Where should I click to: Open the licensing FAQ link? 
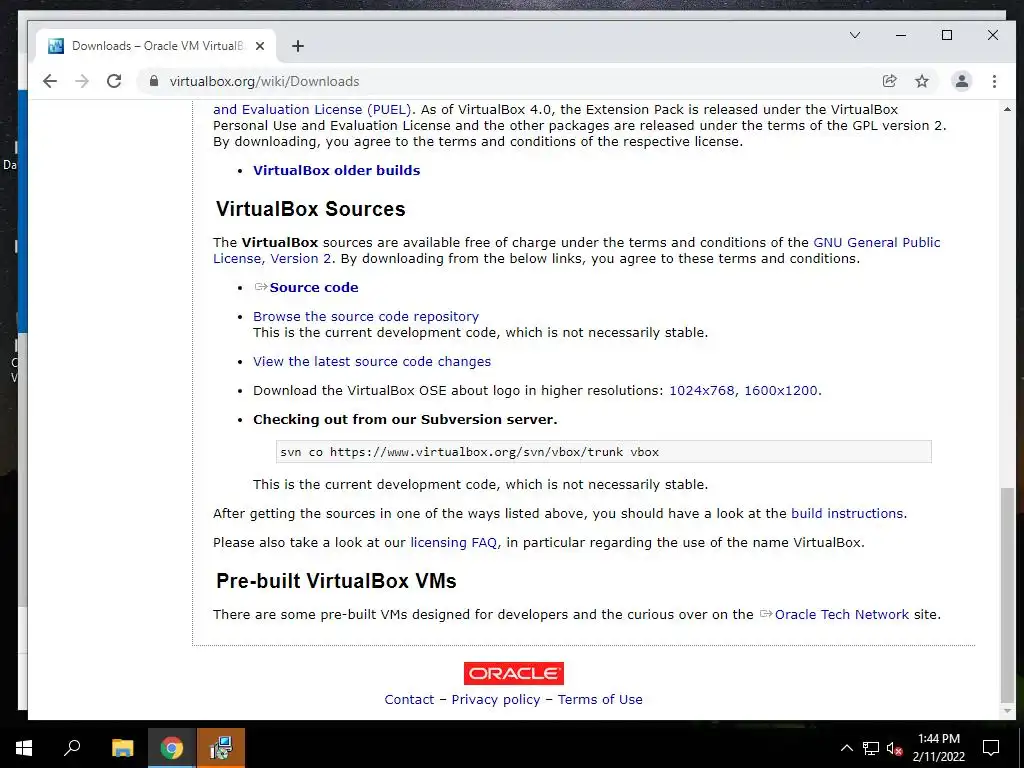453,542
